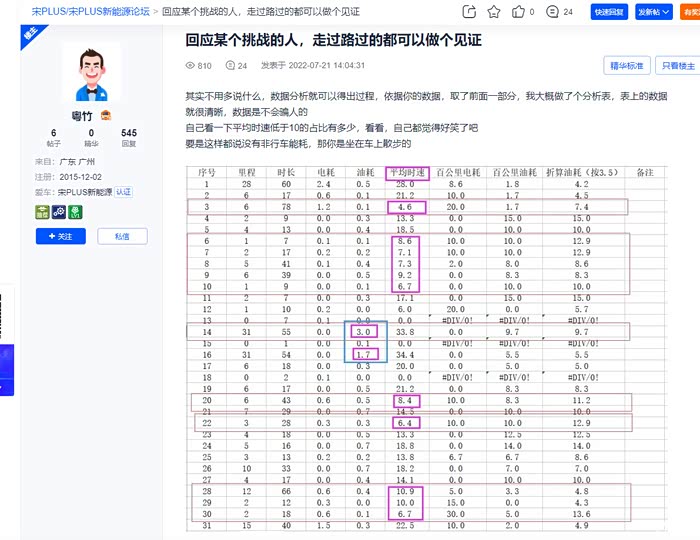Click the breadcrumb post title text
The height and width of the screenshot is (540, 700).
coord(261,12)
